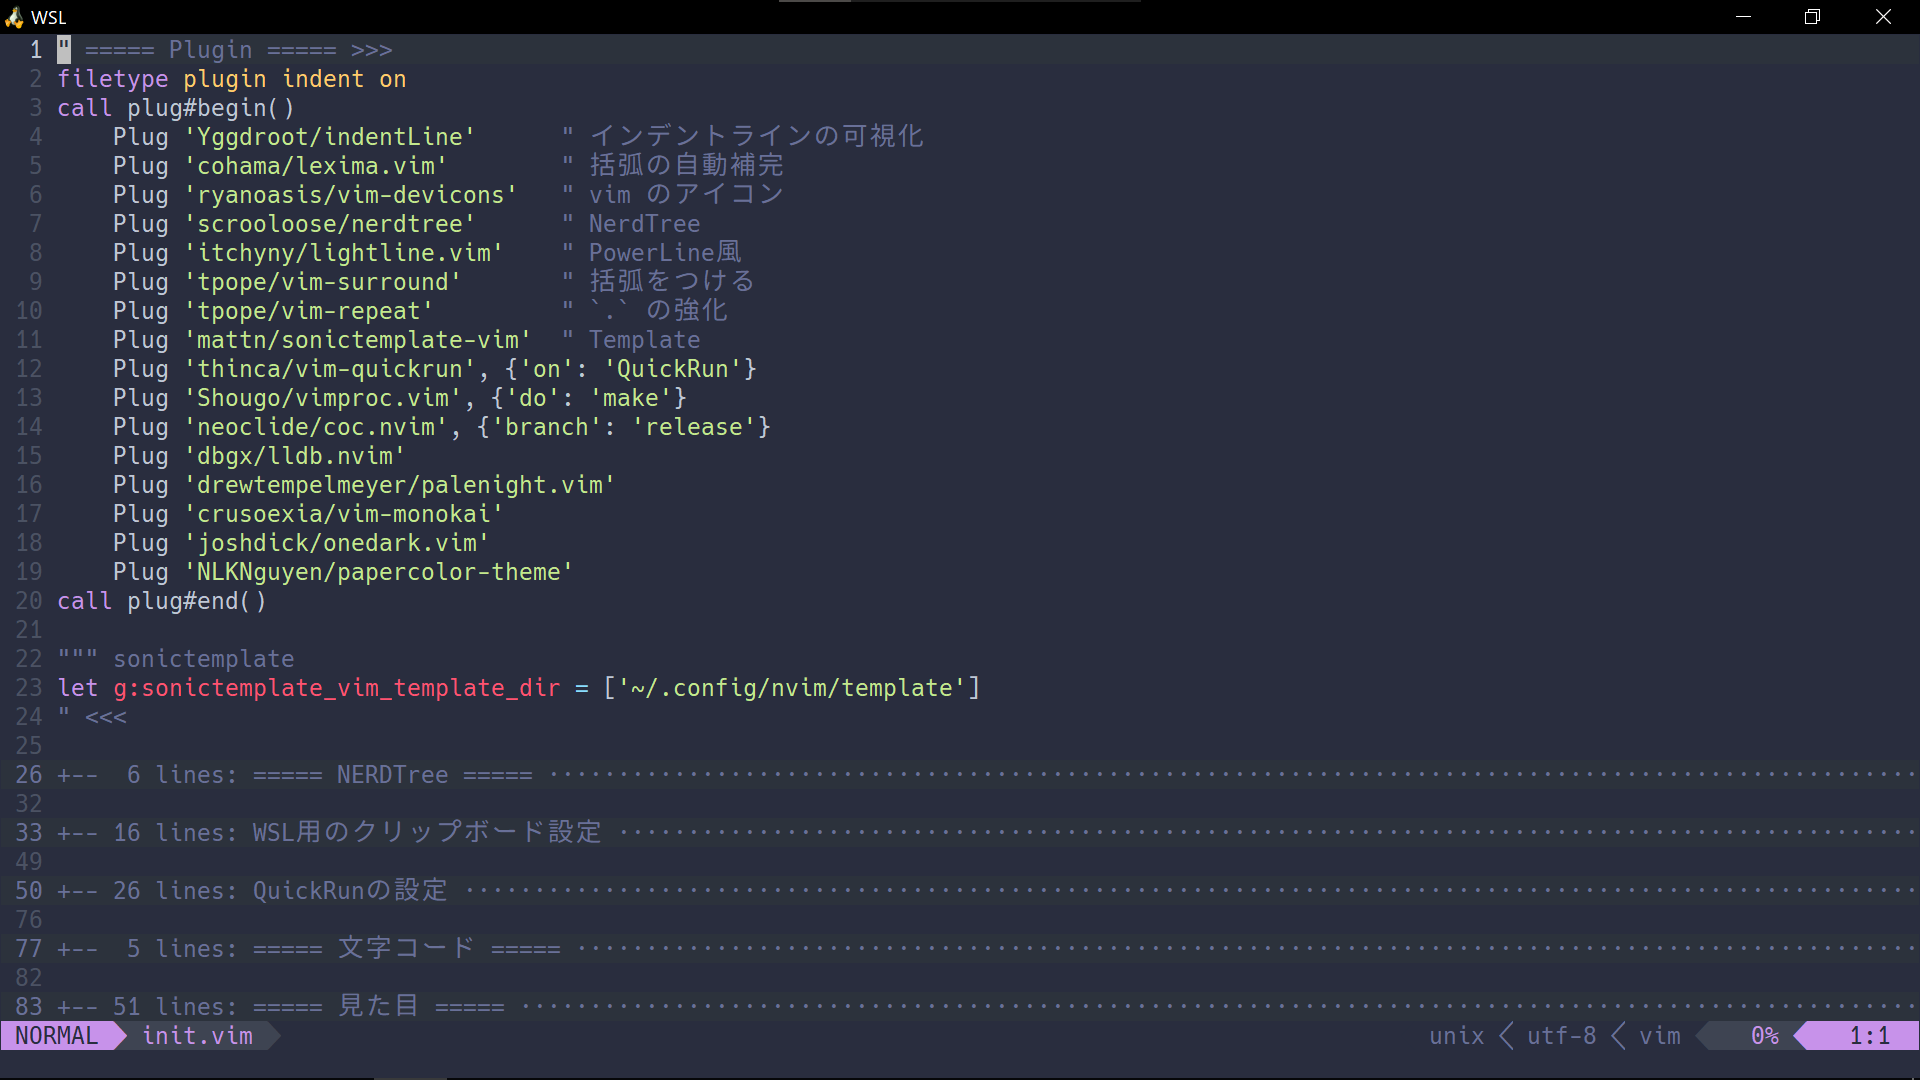Expand the 見た目 fold on line 83
Screen dimensions: 1920x1080
(280, 1006)
